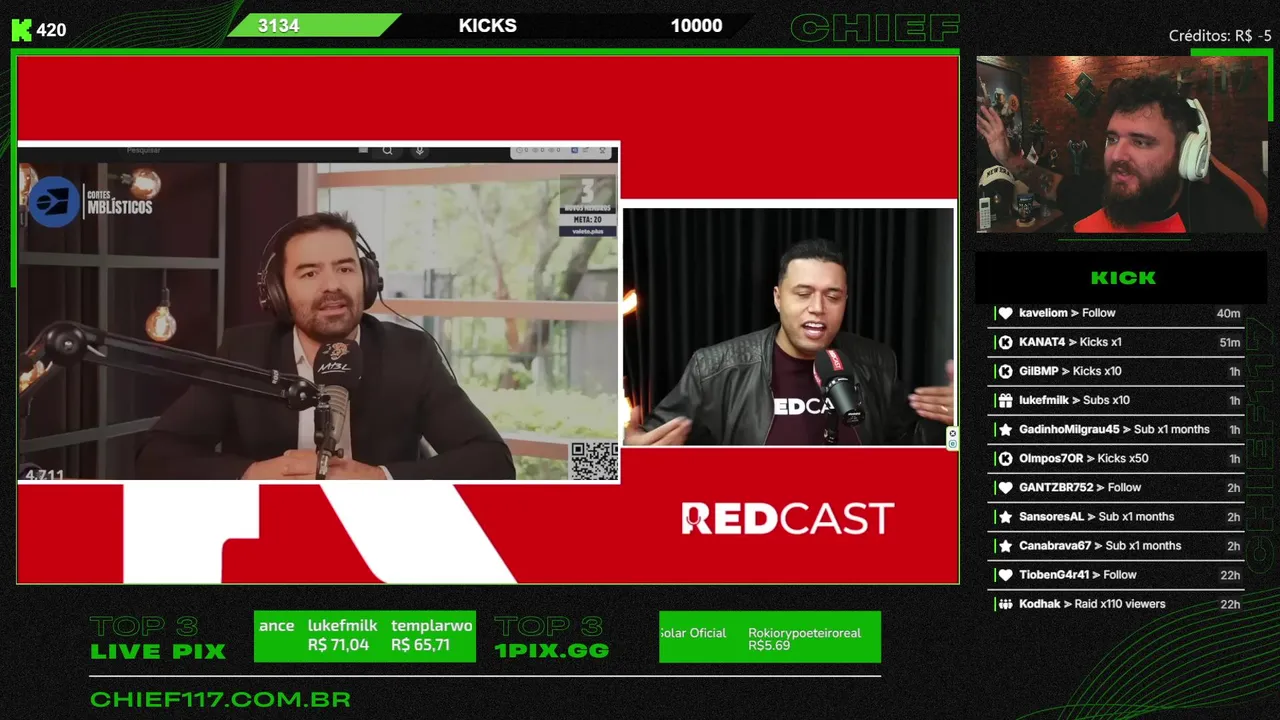Image resolution: width=1280 pixels, height=720 pixels.
Task: Click the 40m timestamp on kaveliom row
Action: click(1228, 313)
